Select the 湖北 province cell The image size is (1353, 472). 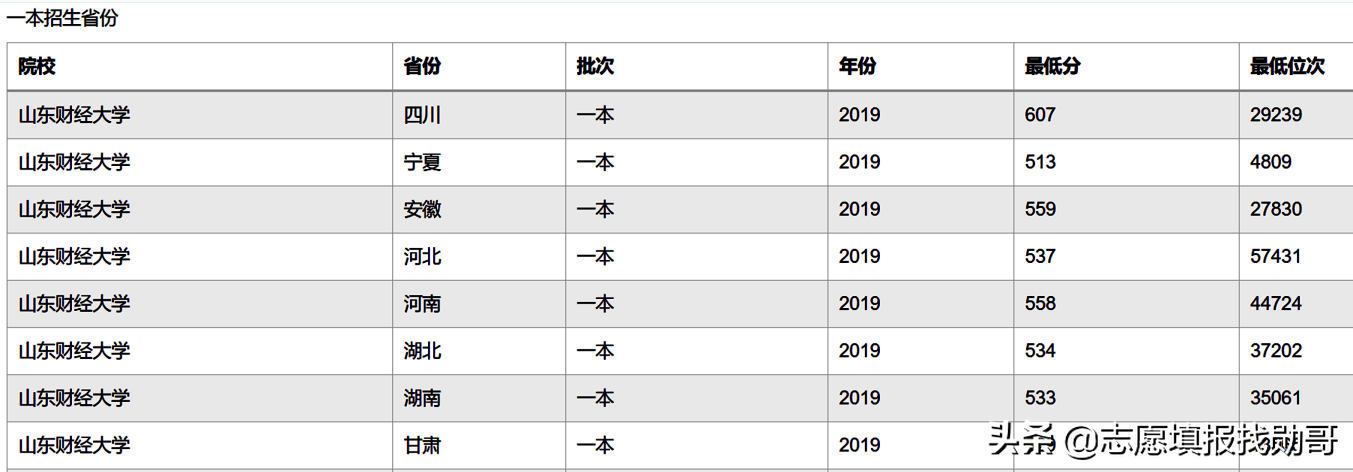pyautogui.click(x=422, y=351)
